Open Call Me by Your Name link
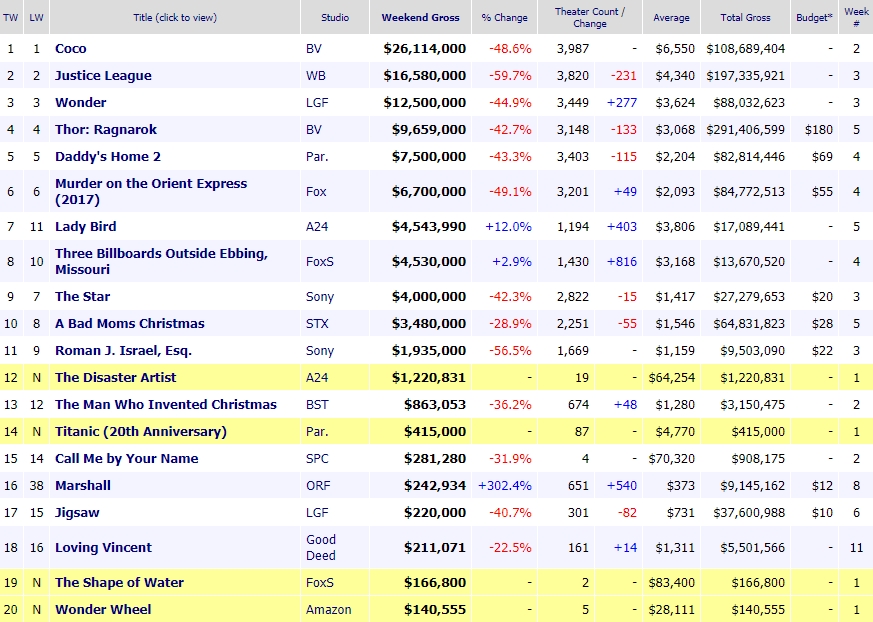This screenshot has height=622, width=873. (x=127, y=459)
